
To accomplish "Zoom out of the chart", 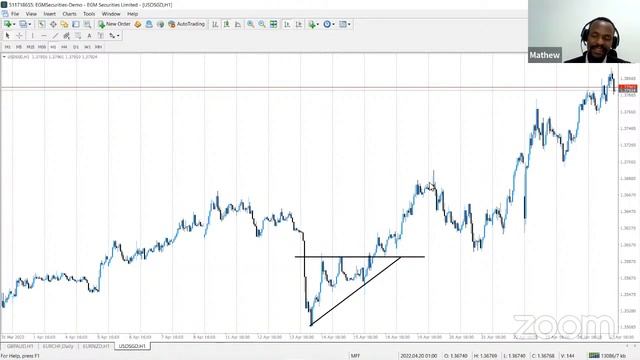I will 262,24.
